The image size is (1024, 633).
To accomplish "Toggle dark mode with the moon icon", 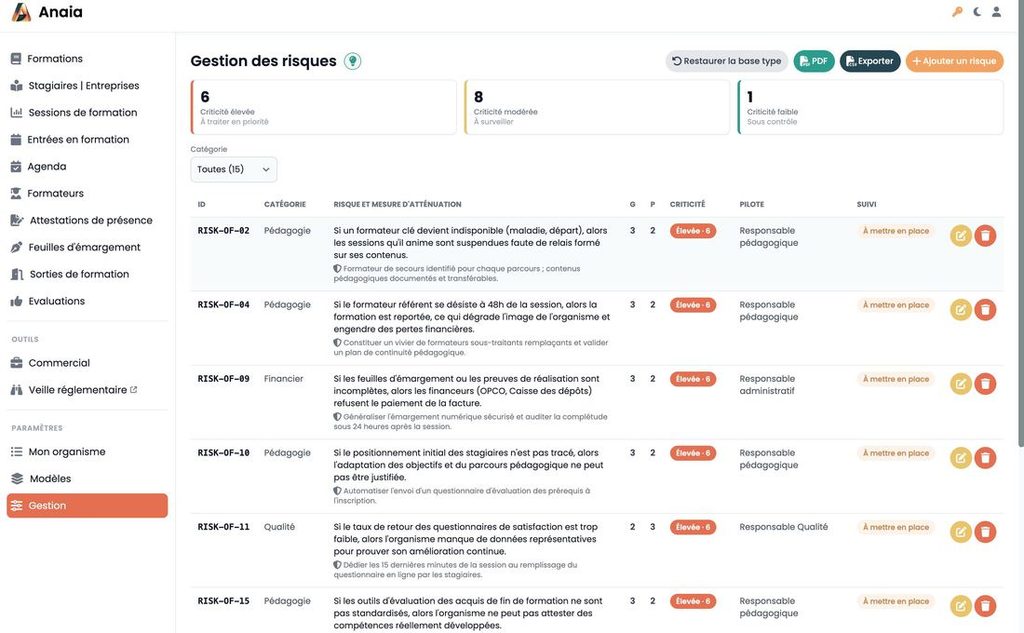I will tap(977, 12).
